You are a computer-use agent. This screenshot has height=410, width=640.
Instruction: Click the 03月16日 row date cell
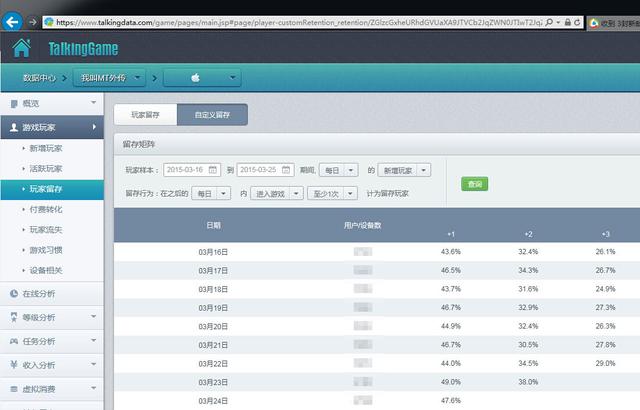[213, 252]
